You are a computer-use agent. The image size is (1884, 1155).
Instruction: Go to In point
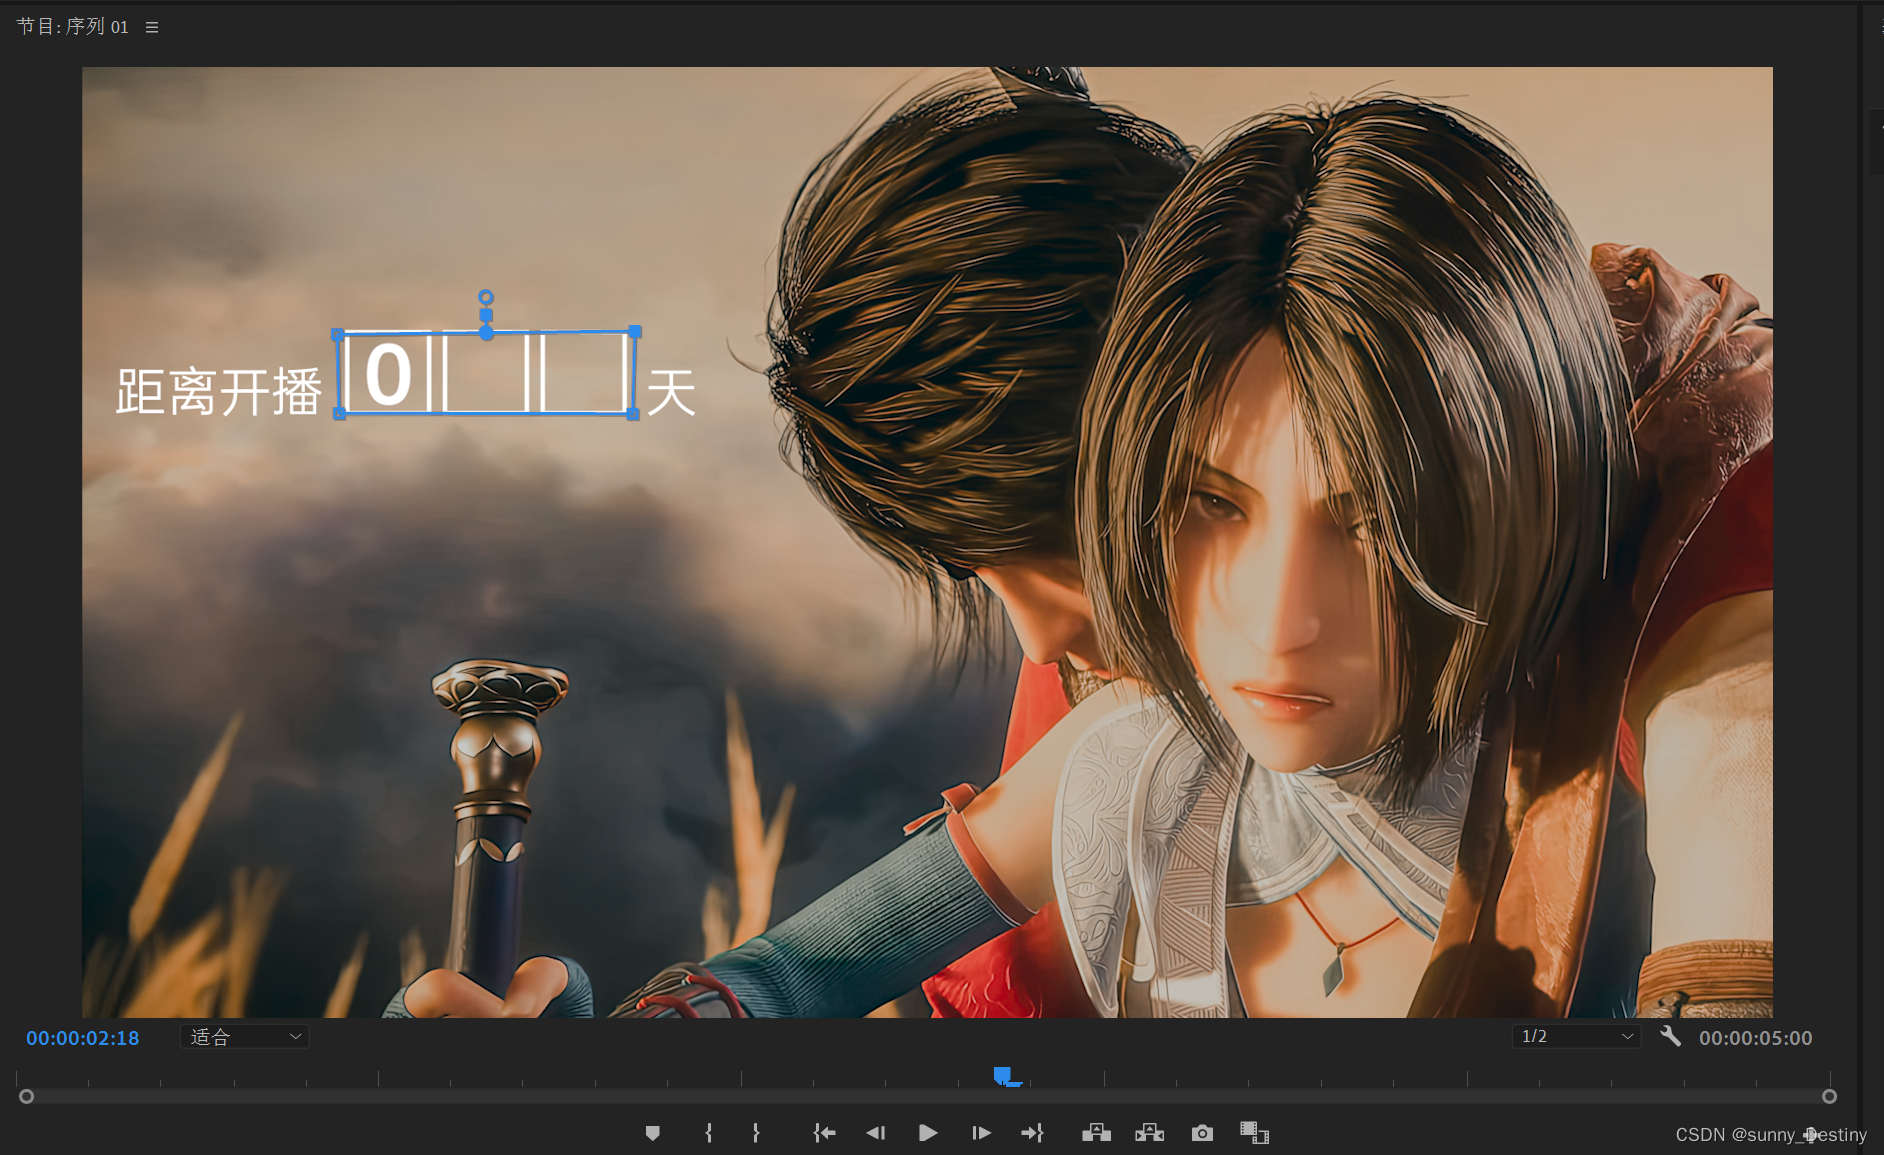pos(824,1133)
